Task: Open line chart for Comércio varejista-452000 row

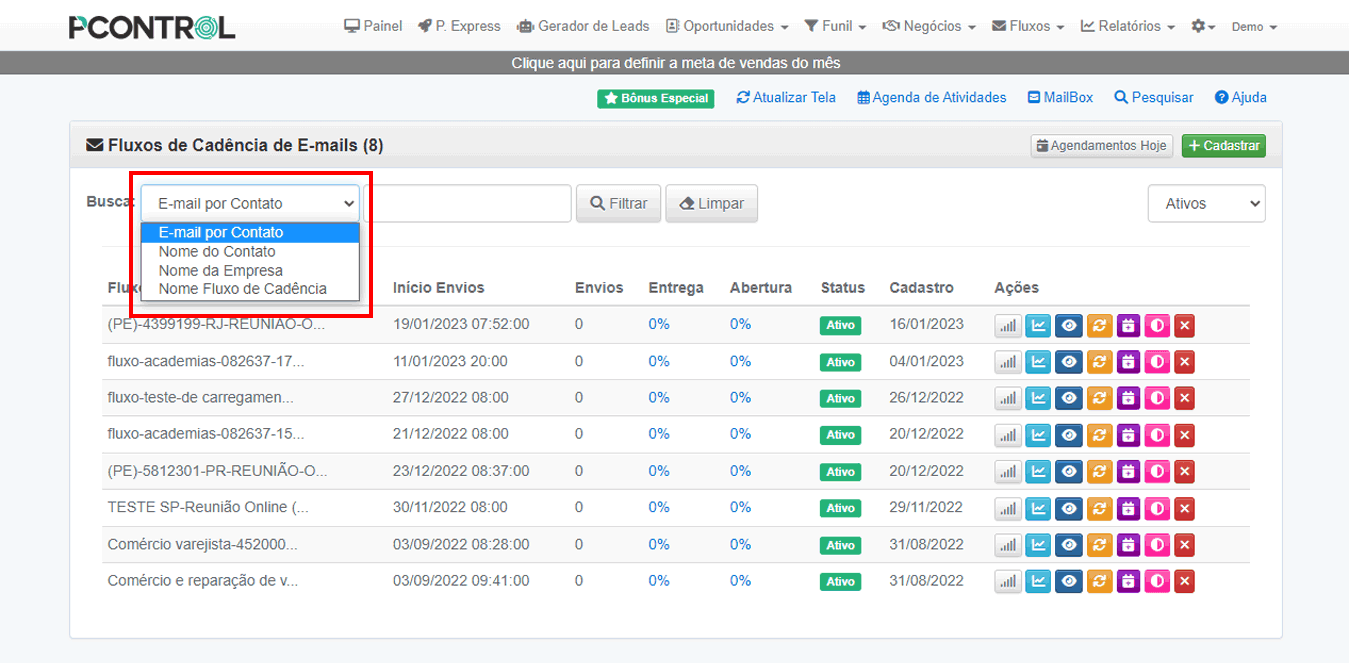Action: [x=1039, y=546]
